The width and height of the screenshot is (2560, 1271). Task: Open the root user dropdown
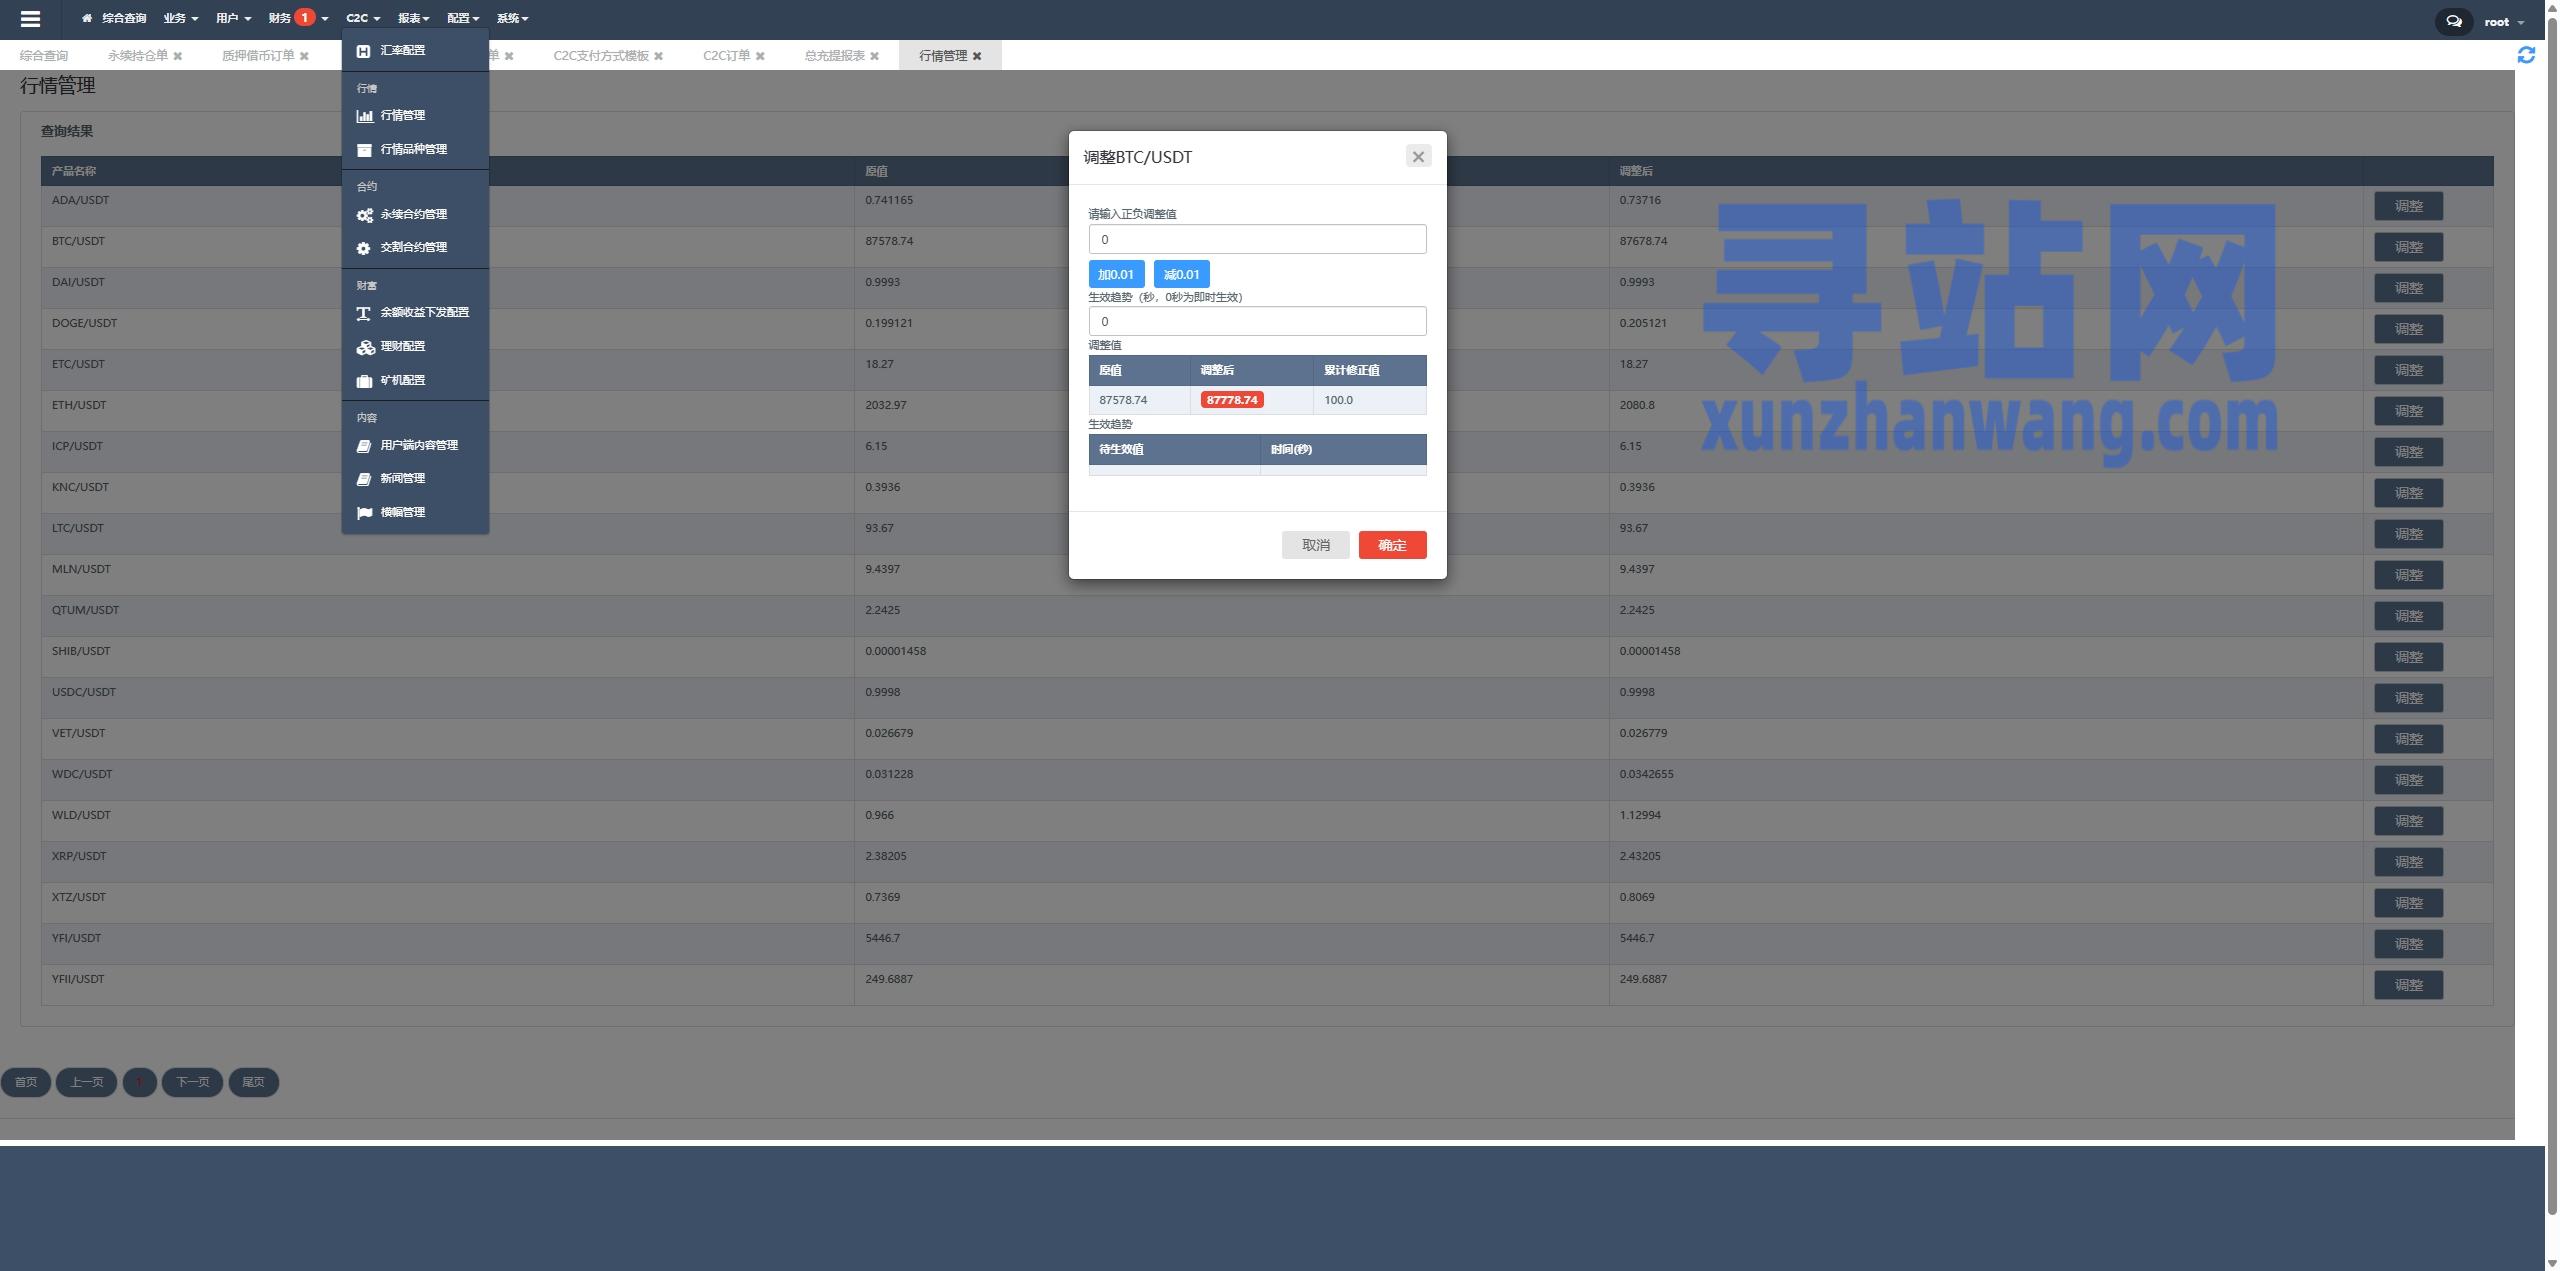tap(2503, 22)
